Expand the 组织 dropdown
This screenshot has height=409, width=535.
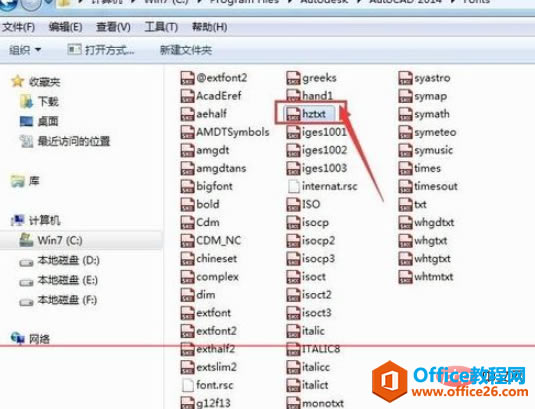tap(25, 50)
